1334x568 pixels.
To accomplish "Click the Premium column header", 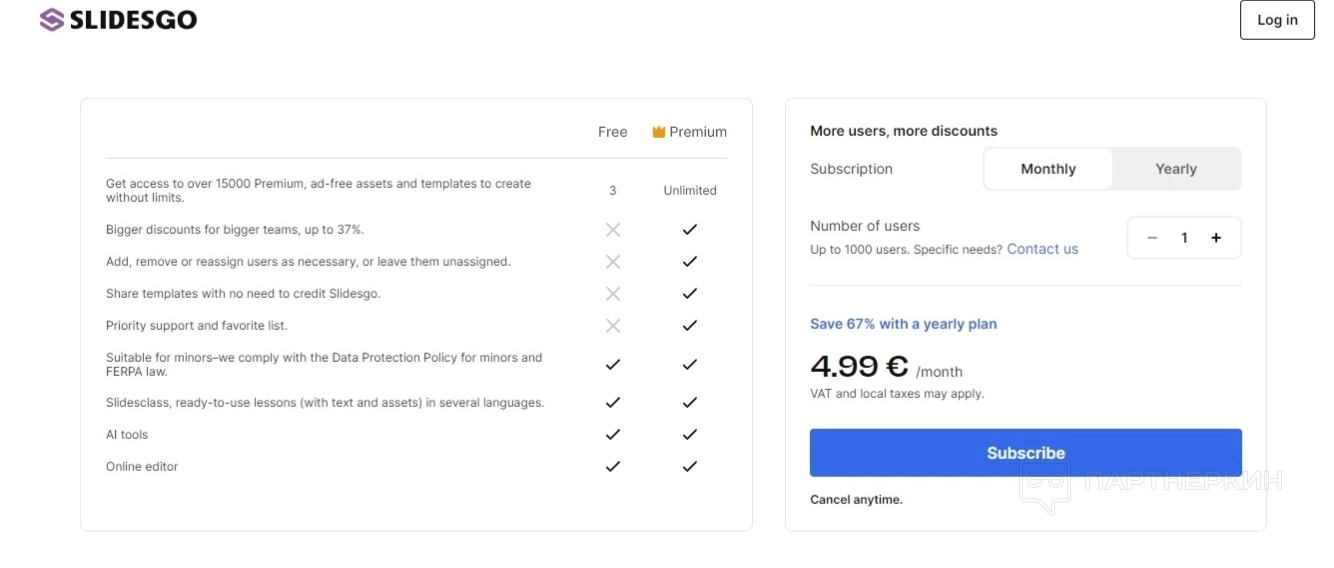I will coord(698,132).
